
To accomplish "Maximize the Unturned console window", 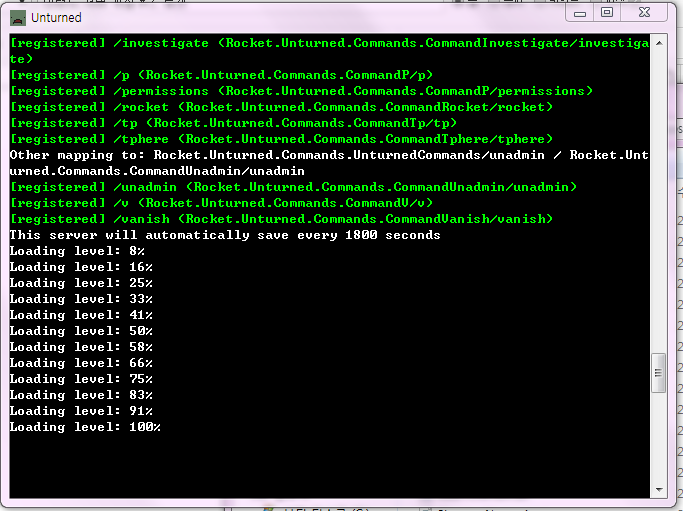I will [607, 13].
